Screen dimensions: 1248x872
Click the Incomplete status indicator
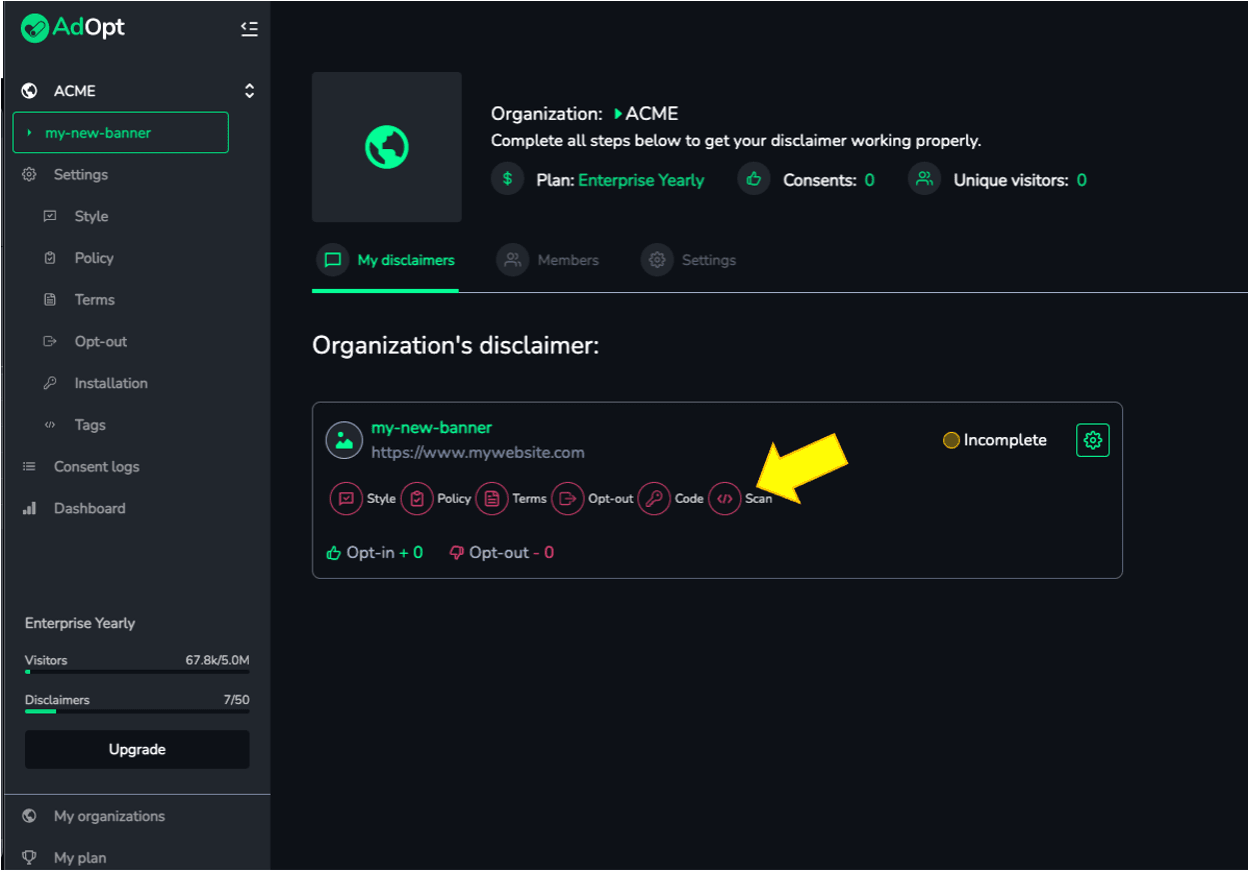click(995, 440)
